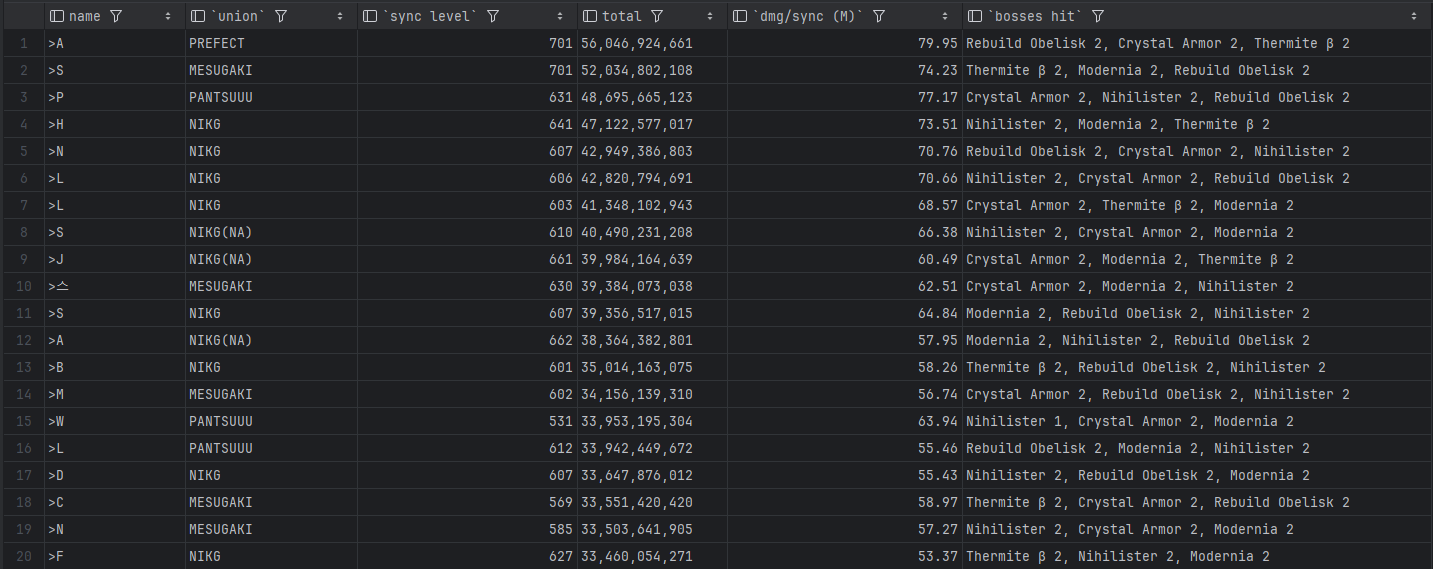Image resolution: width=1433 pixels, height=569 pixels.
Task: Select the name cell >C
Action: click(115, 503)
